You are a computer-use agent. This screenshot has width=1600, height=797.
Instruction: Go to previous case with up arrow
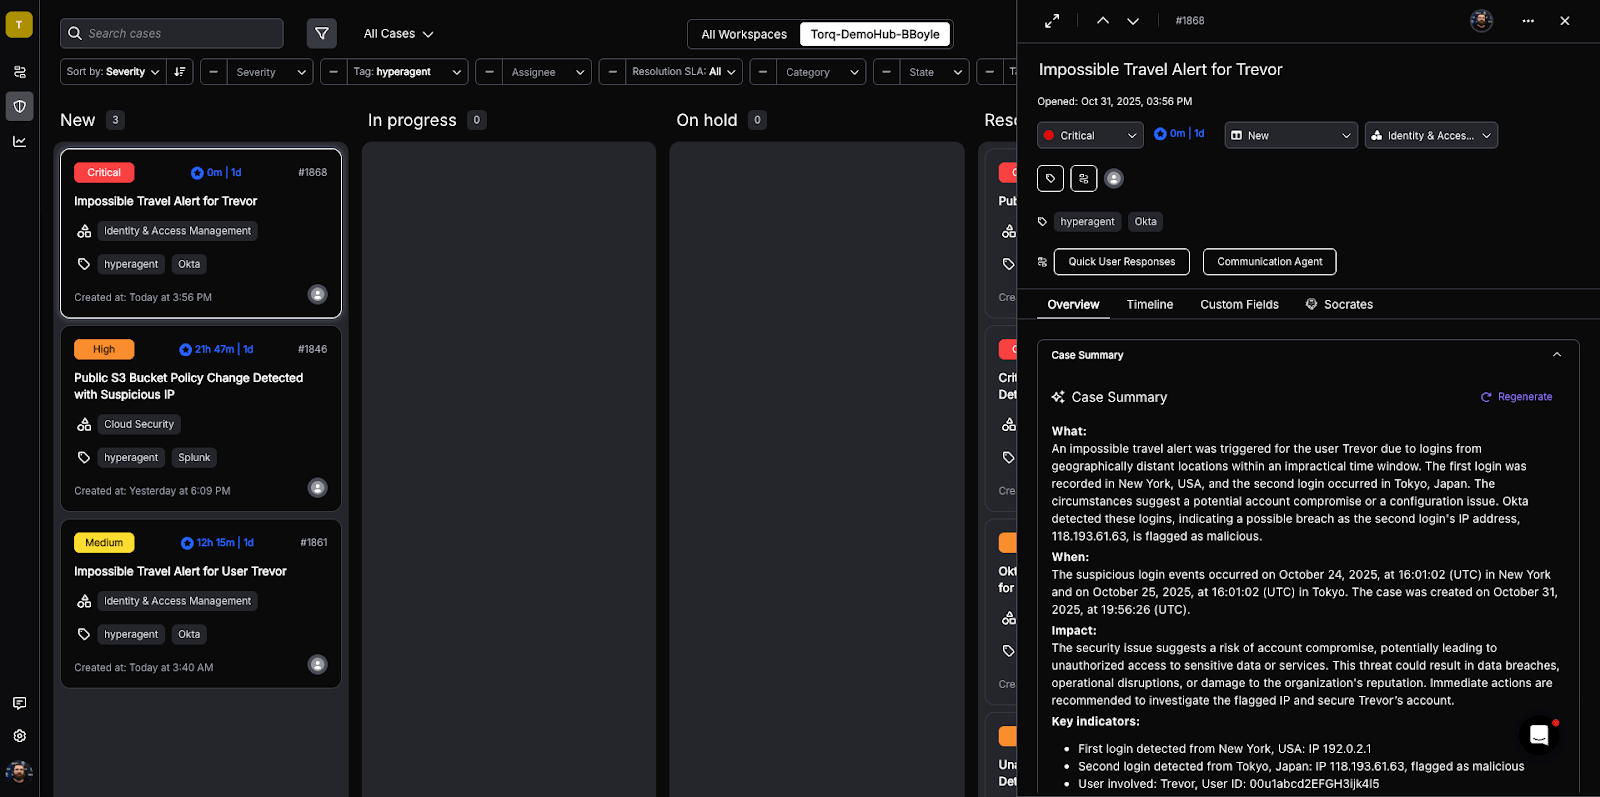1103,21
